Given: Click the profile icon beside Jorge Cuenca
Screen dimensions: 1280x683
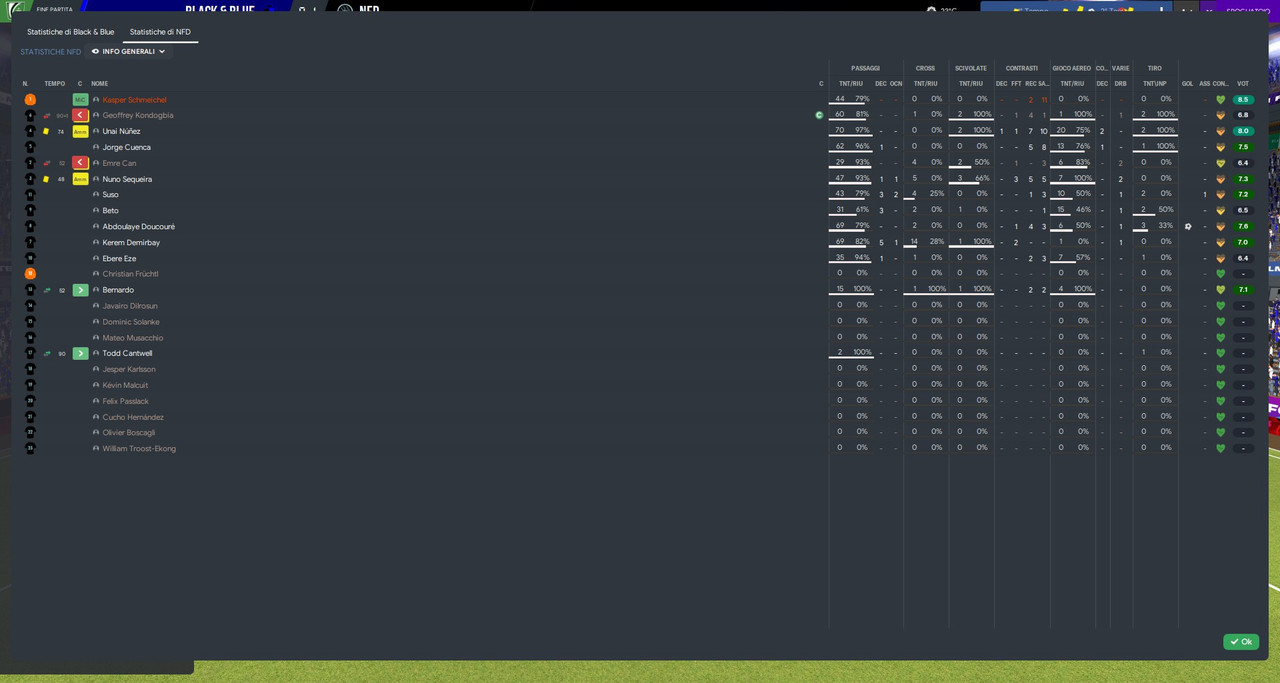Looking at the screenshot, I should click(x=96, y=147).
